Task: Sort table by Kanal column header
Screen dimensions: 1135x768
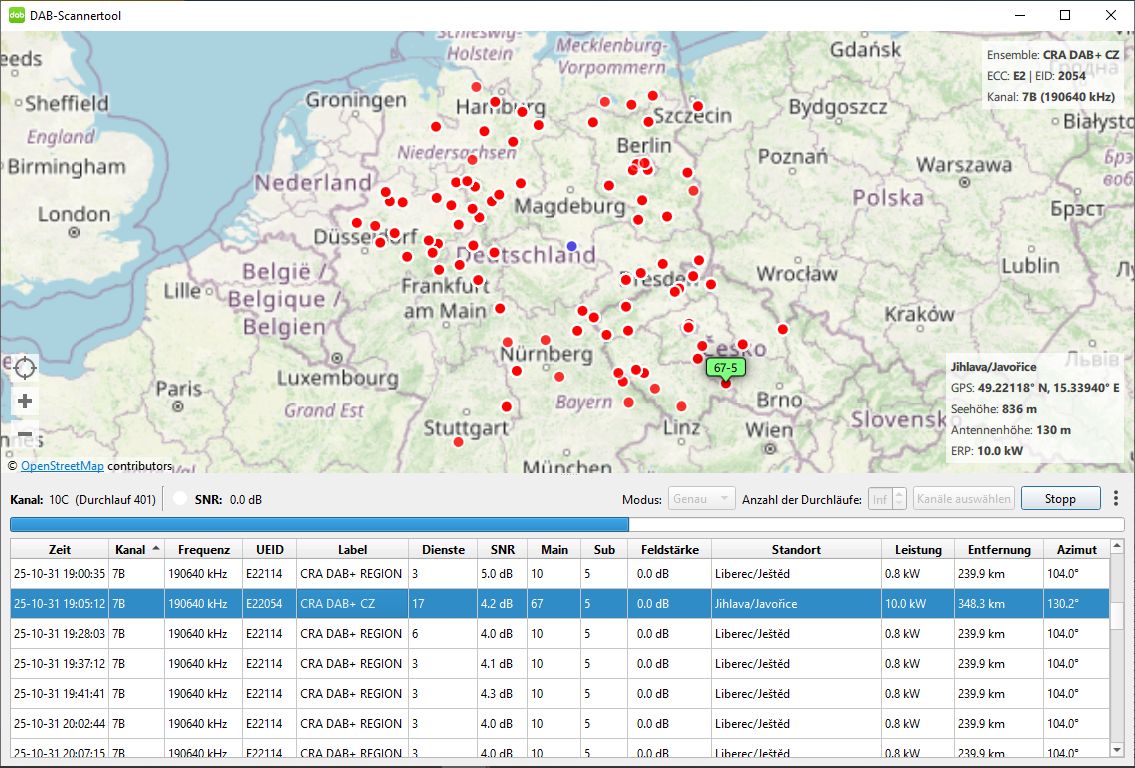Action: (x=136, y=549)
